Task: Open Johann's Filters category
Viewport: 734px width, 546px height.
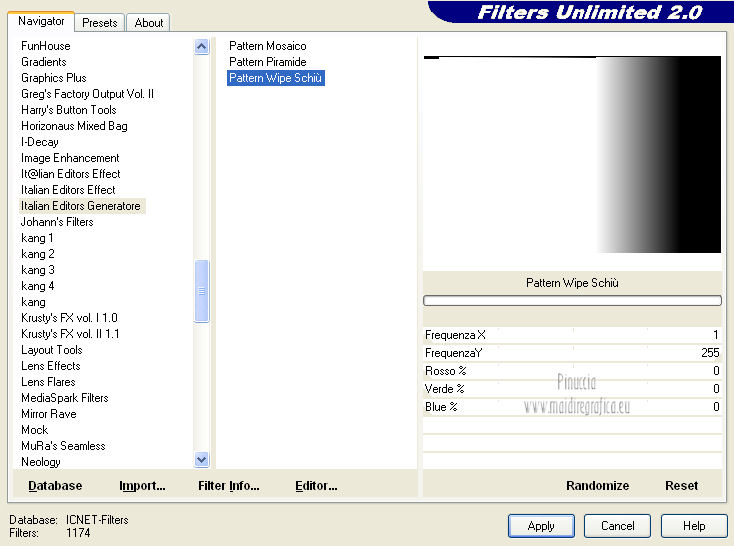Action: [57, 221]
